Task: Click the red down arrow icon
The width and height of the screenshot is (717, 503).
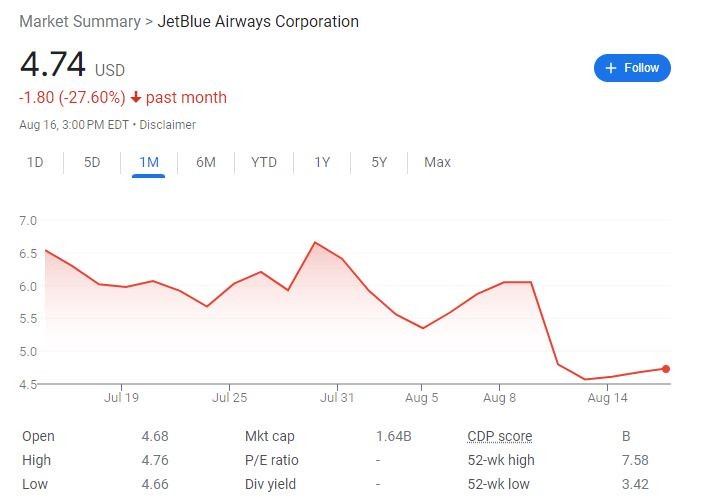Action: point(136,98)
